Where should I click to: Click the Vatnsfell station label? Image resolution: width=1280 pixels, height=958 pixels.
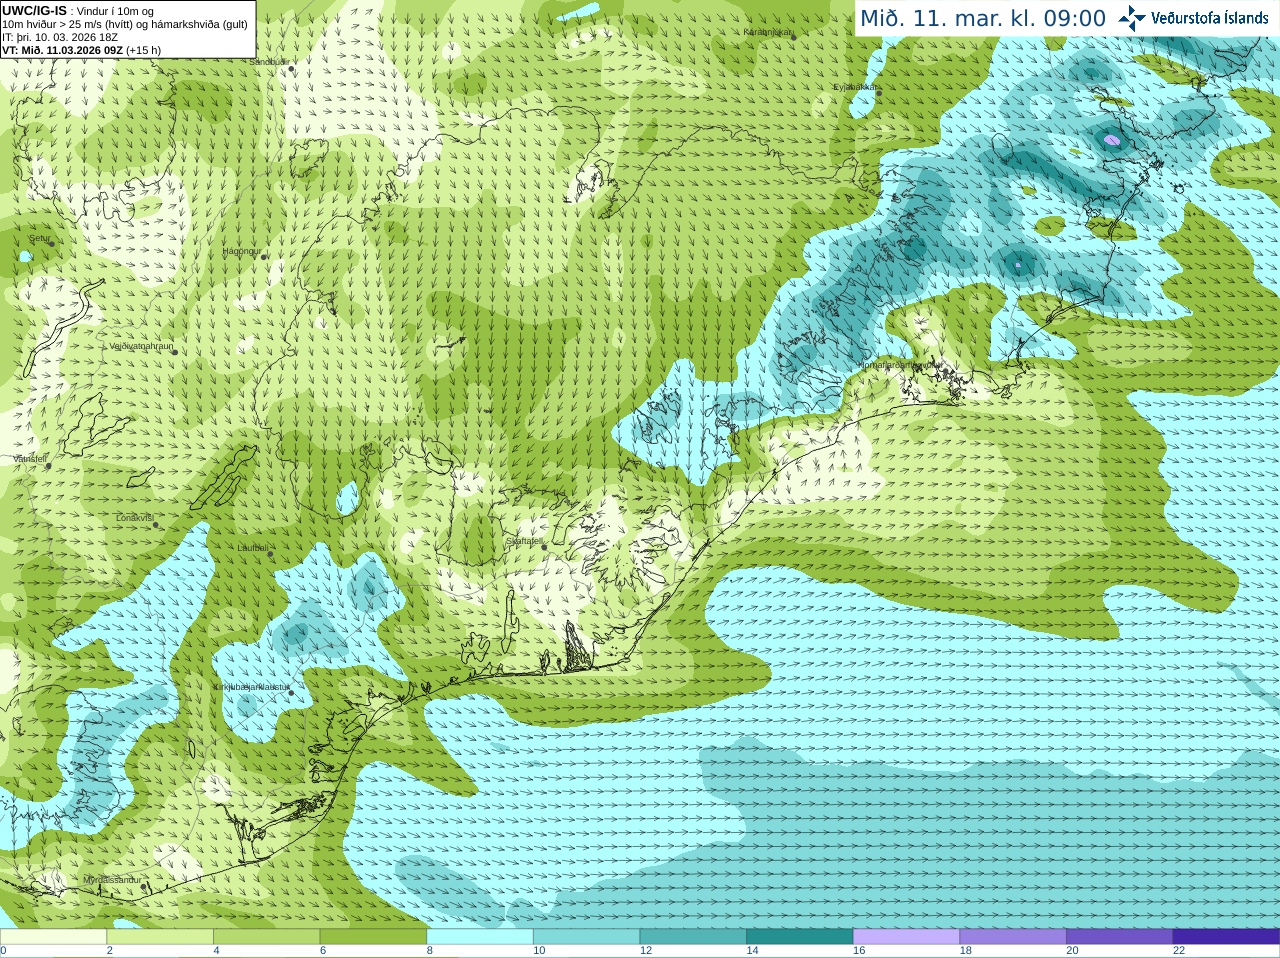tap(30, 459)
